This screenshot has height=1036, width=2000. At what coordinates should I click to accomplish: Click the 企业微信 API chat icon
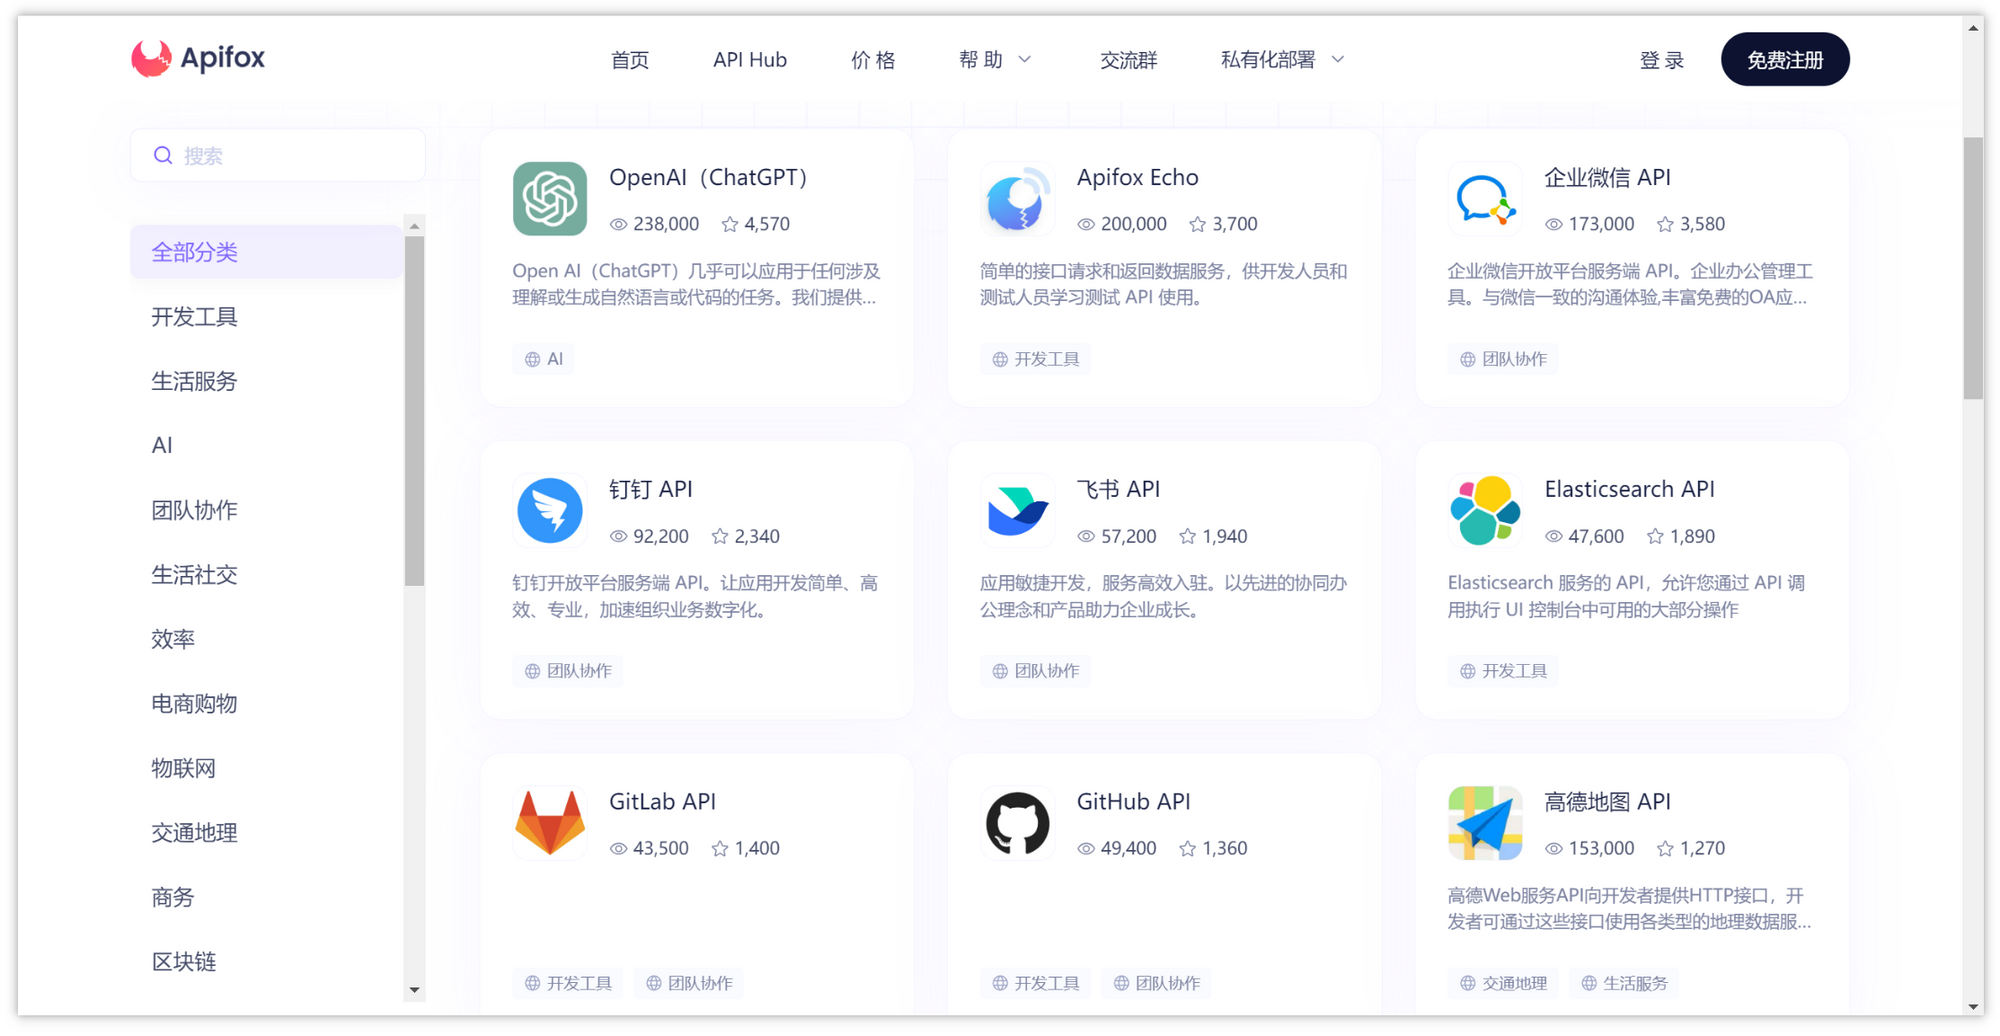[x=1484, y=199]
